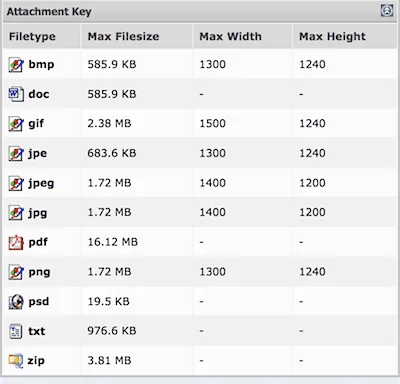Click the 1.72 MB png filesize
Screen dimensions: 400x384
pyautogui.click(x=109, y=272)
